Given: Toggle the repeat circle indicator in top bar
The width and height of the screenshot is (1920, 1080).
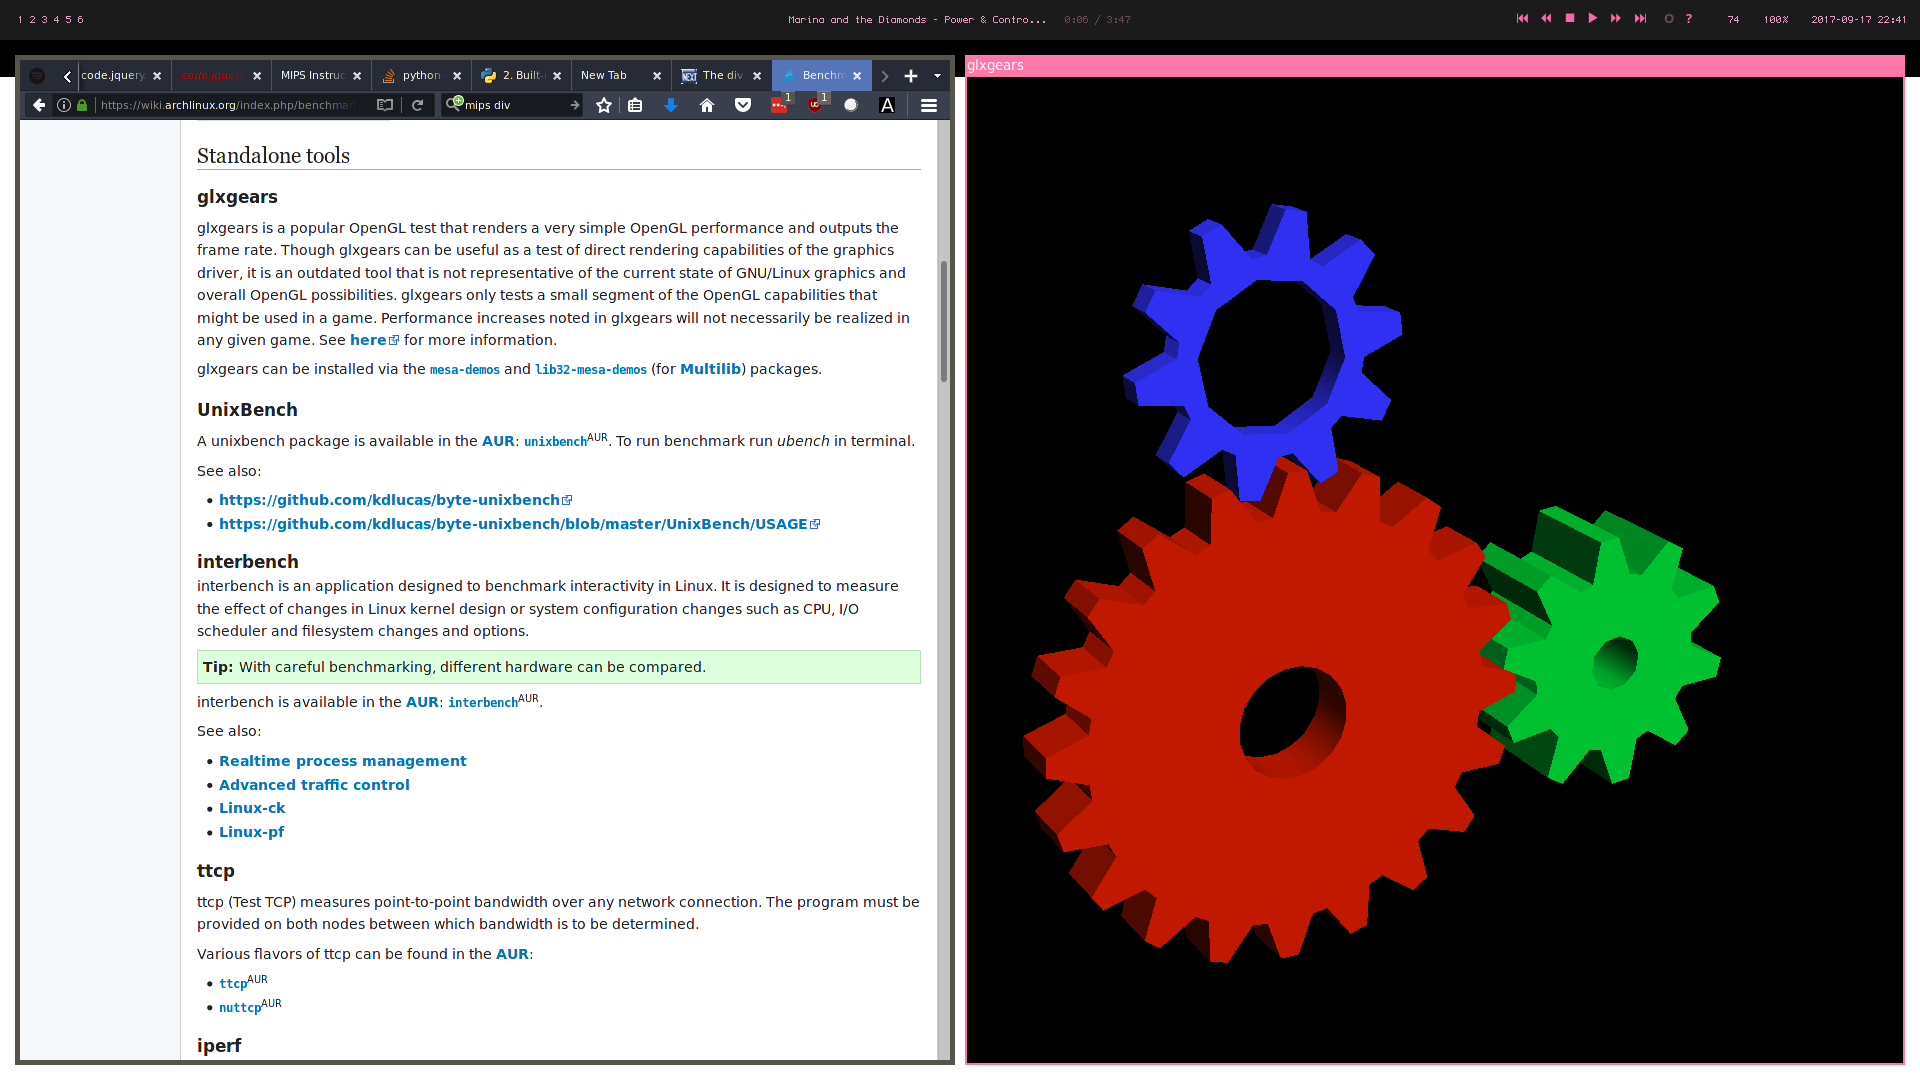Looking at the screenshot, I should (1669, 19).
